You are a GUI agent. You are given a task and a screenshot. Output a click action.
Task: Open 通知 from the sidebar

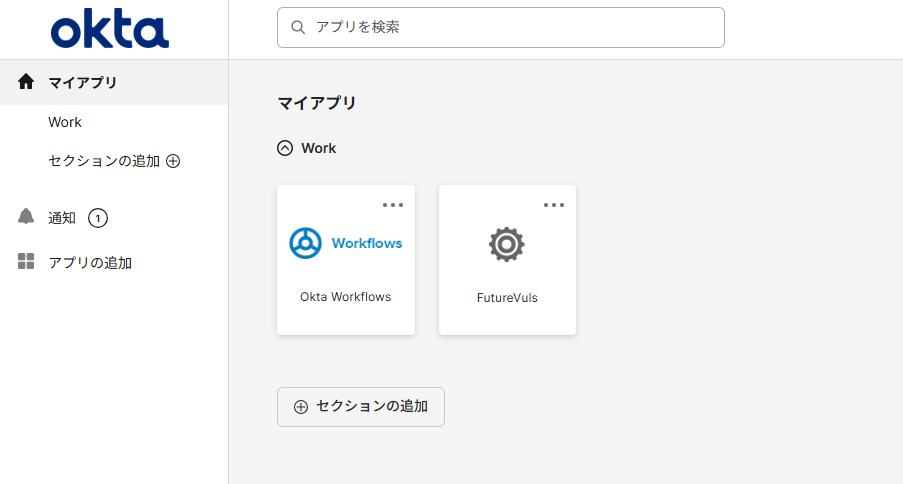click(x=62, y=218)
